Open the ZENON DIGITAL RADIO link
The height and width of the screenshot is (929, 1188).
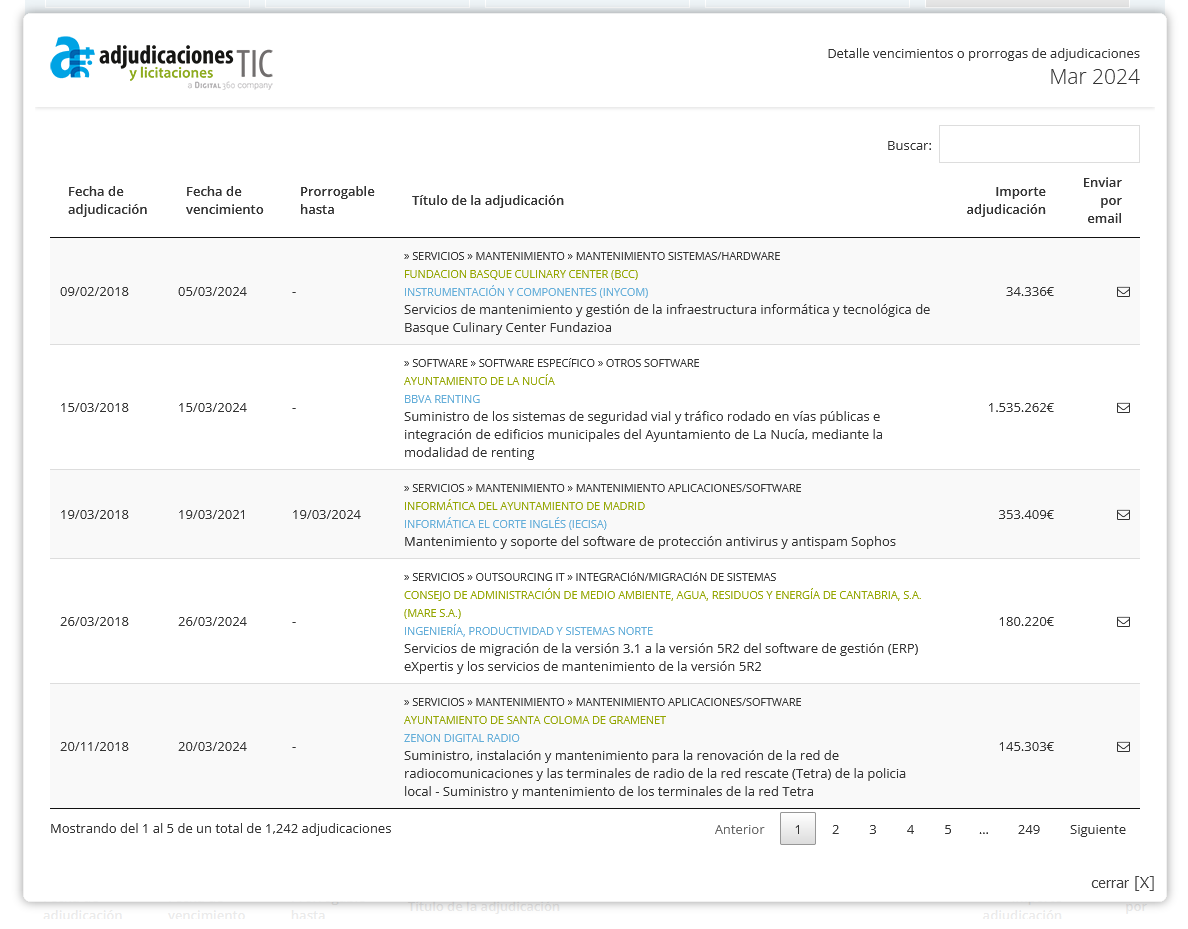tap(461, 738)
